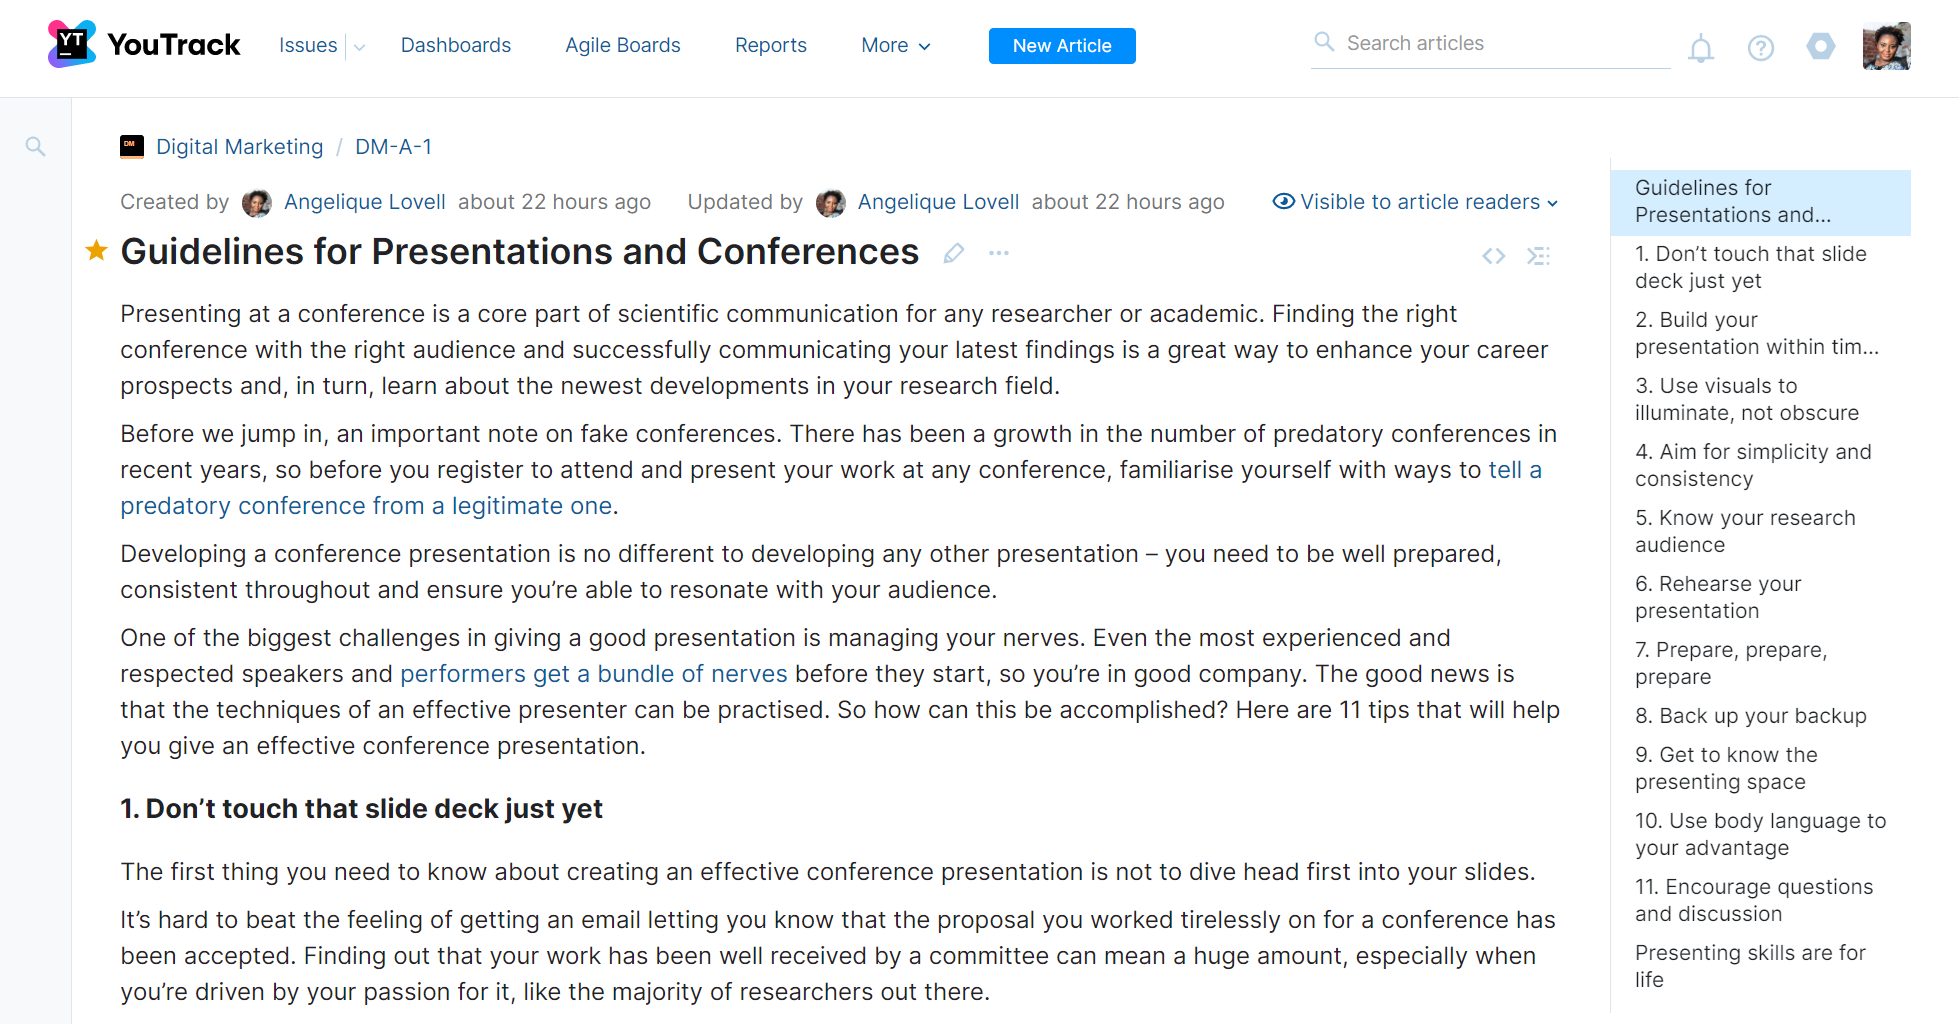Screen dimensions: 1960x1024
Task: Toggle the table of contents sidebar icon
Action: [1538, 256]
